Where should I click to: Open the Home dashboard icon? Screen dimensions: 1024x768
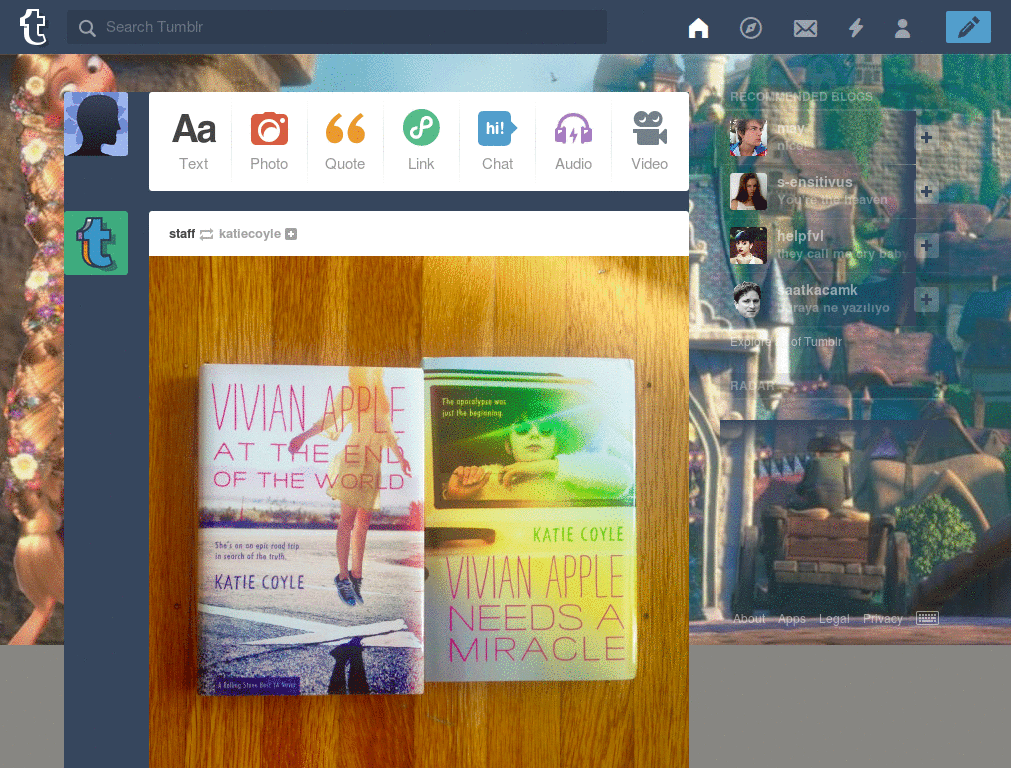tap(698, 28)
